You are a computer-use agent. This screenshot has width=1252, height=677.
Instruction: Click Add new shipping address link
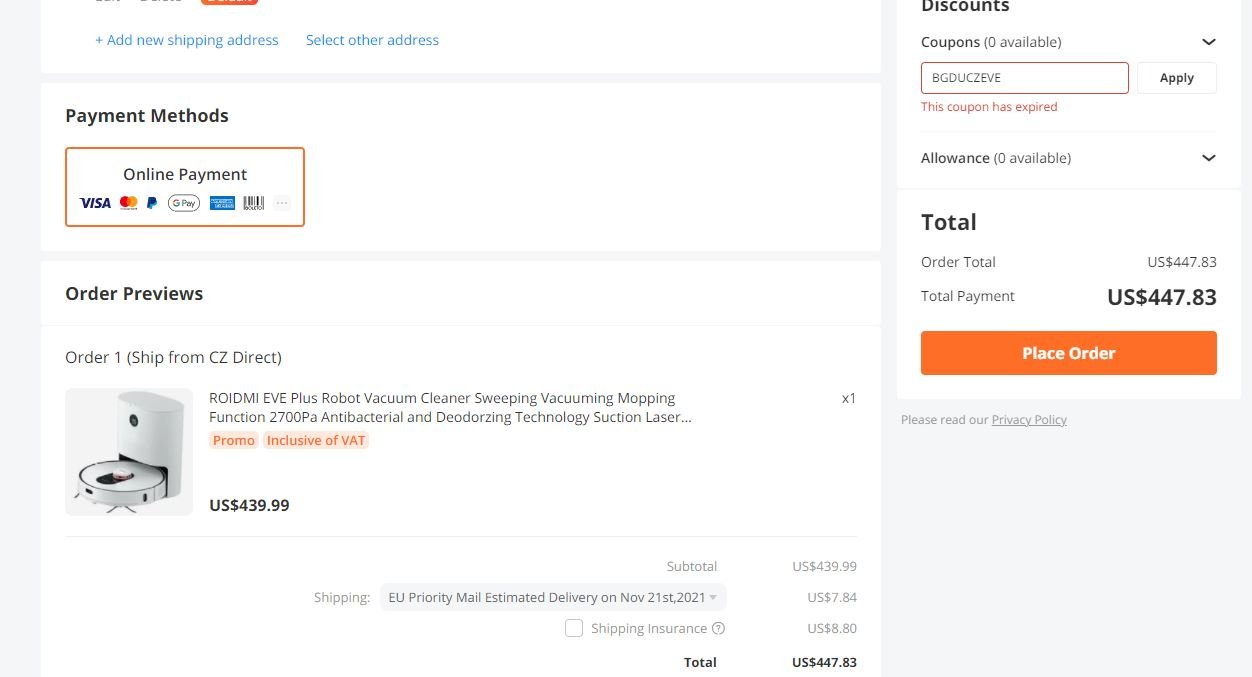tap(187, 40)
